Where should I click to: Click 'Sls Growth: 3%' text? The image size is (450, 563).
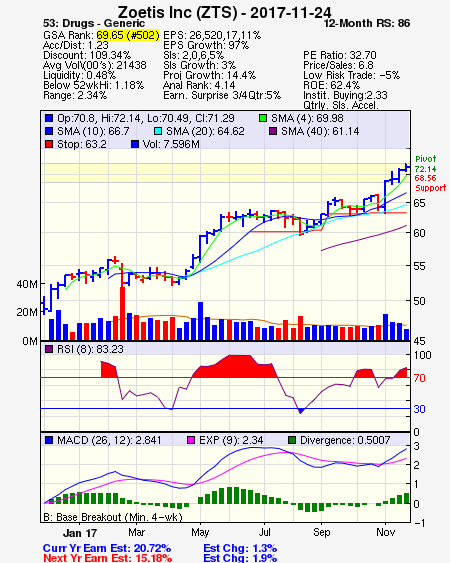199,65
